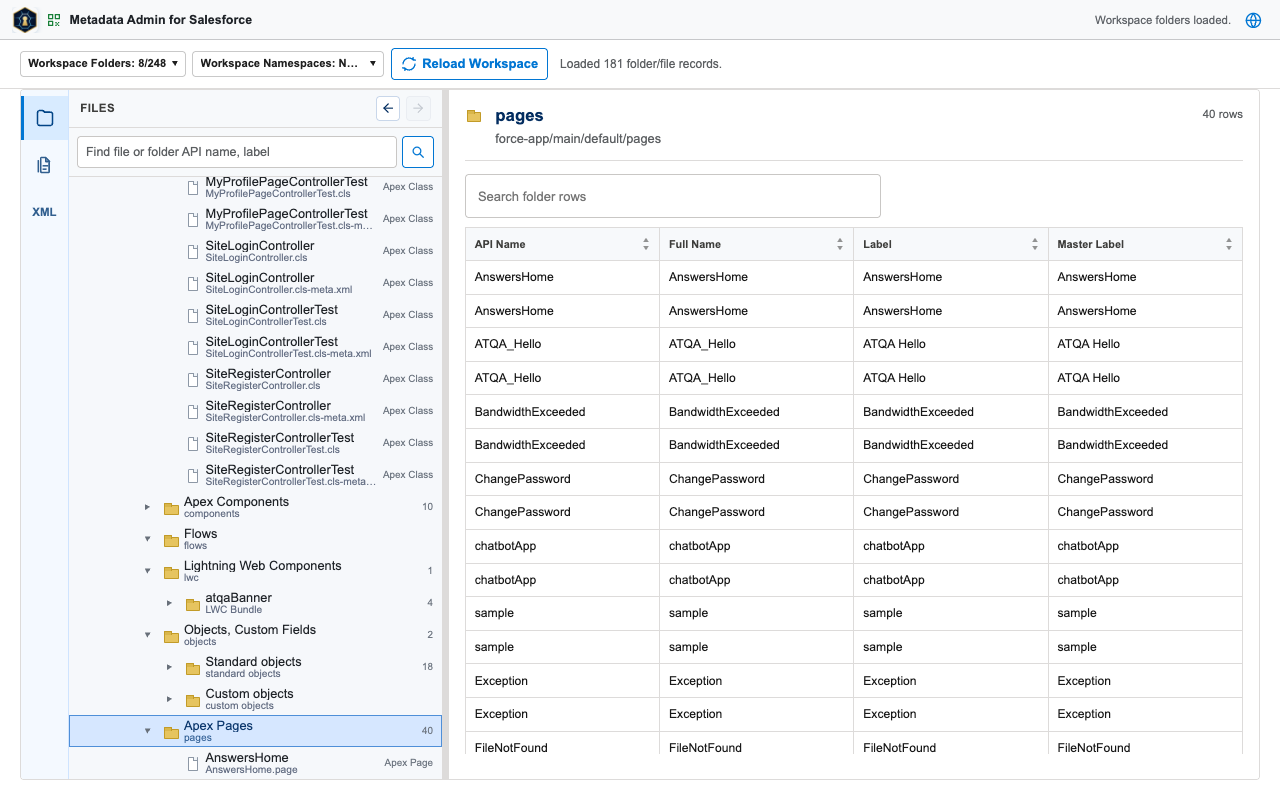This screenshot has width=1280, height=800.
Task: Click the first AnswersHome API Name cell
Action: 562,277
